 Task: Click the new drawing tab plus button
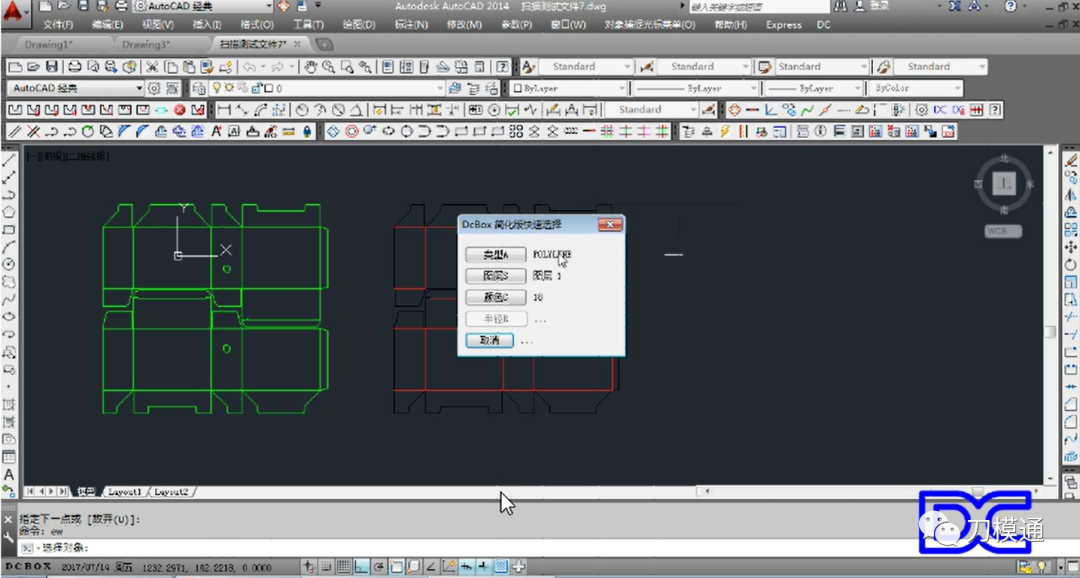(324, 45)
